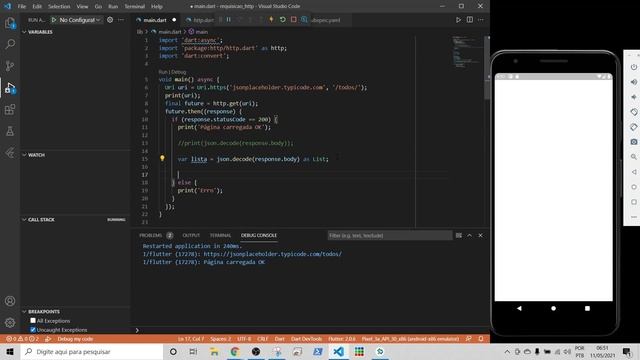Open the No Configurations debug dropdown
This screenshot has height=360, width=640.
tap(80, 20)
